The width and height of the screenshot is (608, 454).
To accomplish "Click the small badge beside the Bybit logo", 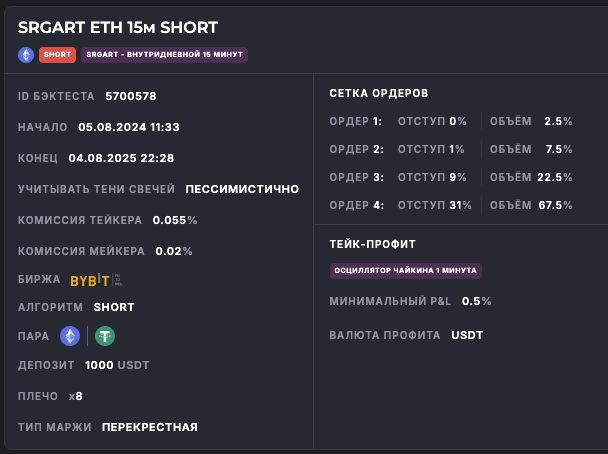I will pos(118,280).
